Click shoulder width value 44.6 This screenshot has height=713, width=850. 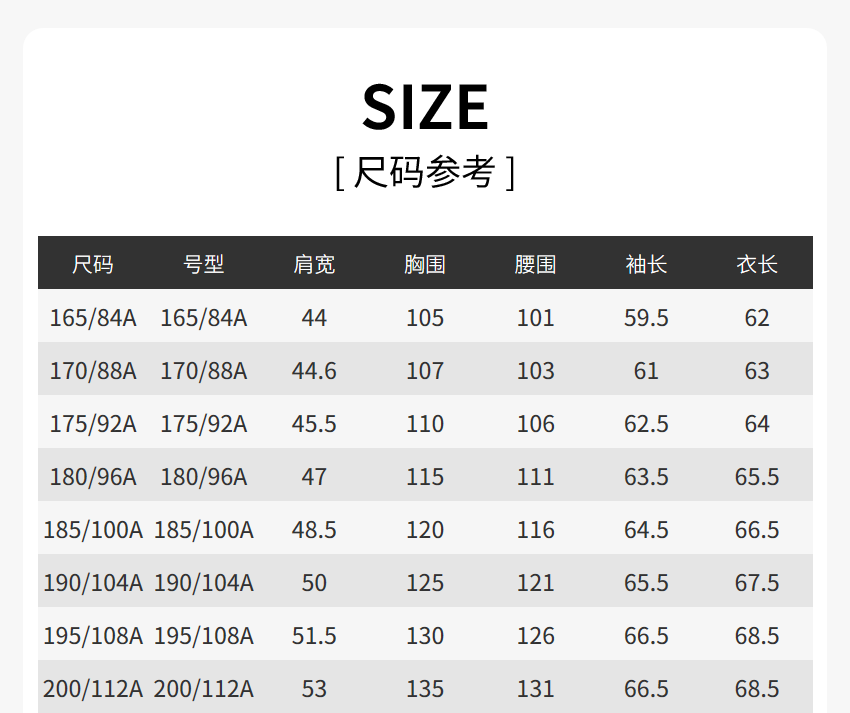pyautogui.click(x=314, y=371)
